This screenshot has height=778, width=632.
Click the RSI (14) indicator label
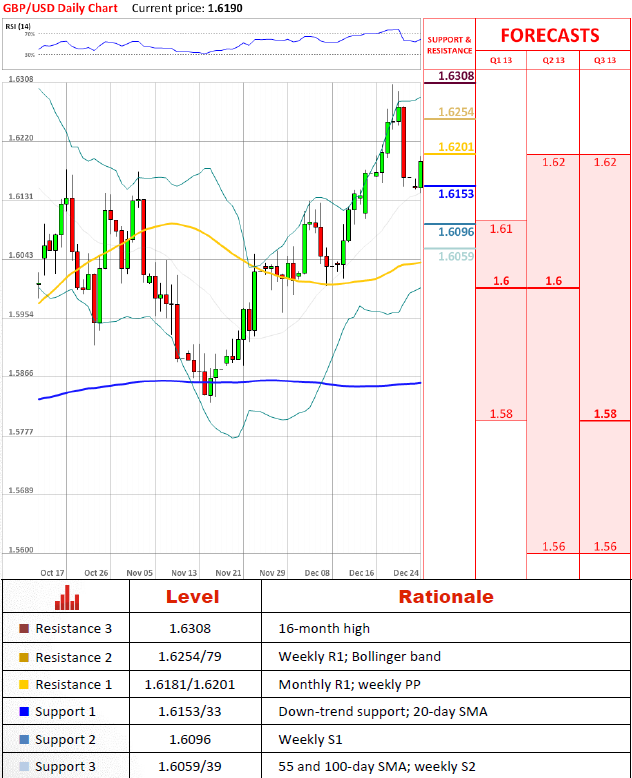coord(18,26)
